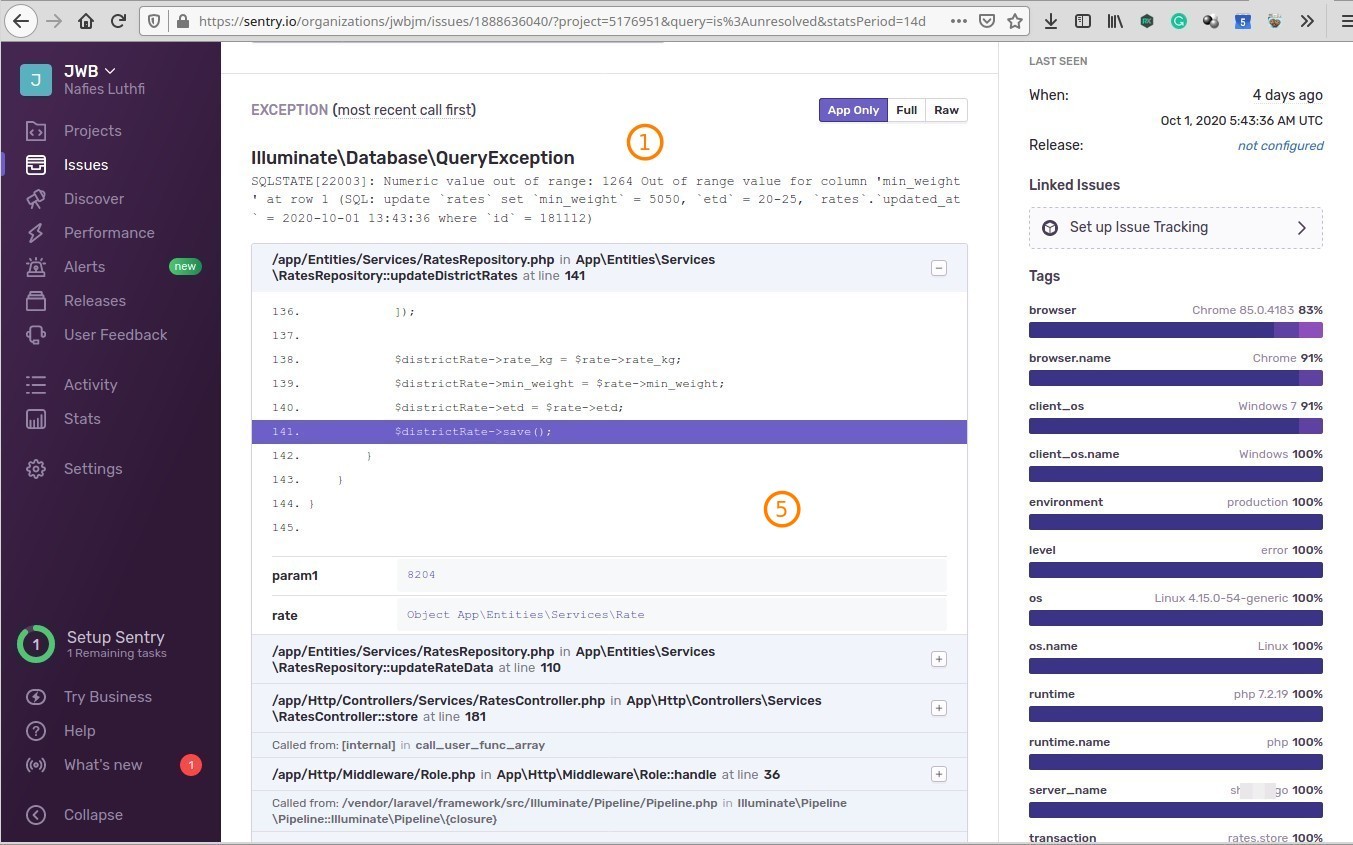The width and height of the screenshot is (1353, 845).
Task: Switch stack trace to Full view
Action: (x=907, y=110)
